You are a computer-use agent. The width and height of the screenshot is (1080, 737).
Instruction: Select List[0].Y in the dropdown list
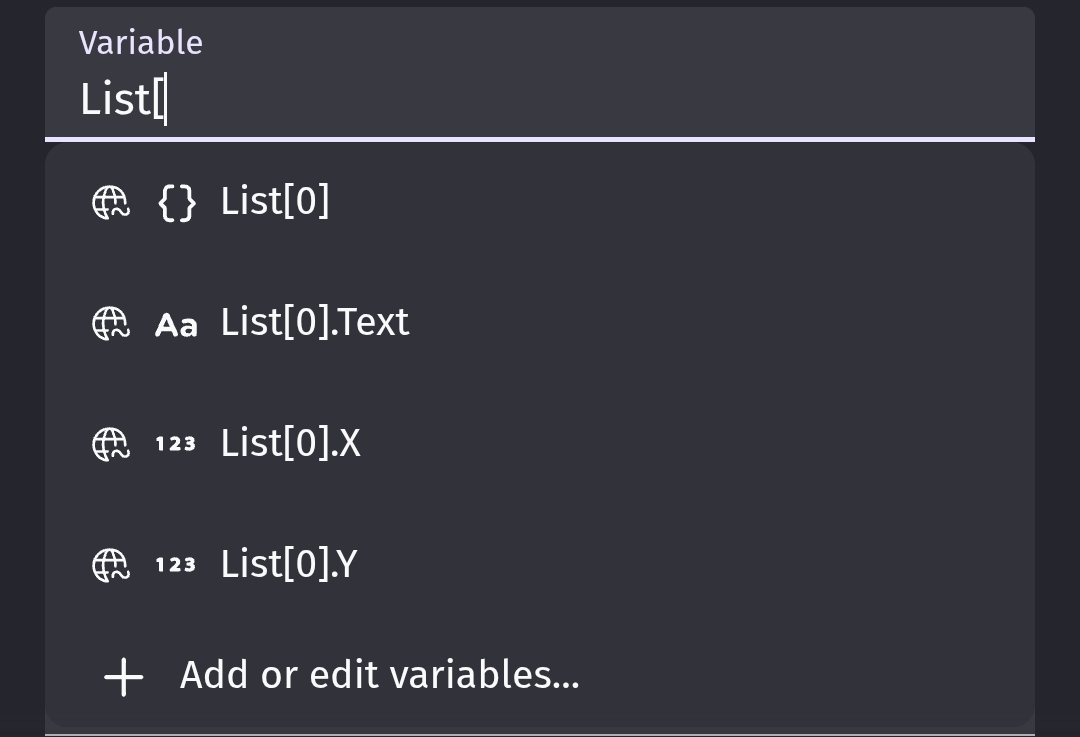tap(540, 565)
